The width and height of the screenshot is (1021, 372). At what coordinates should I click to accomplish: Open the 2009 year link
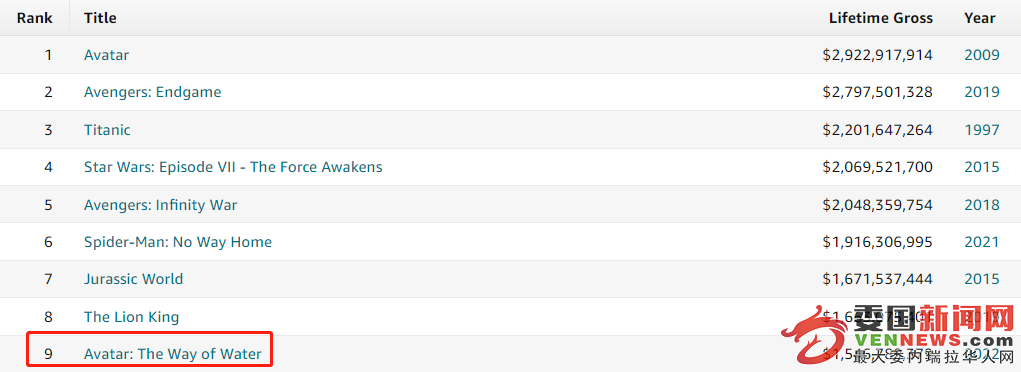982,55
